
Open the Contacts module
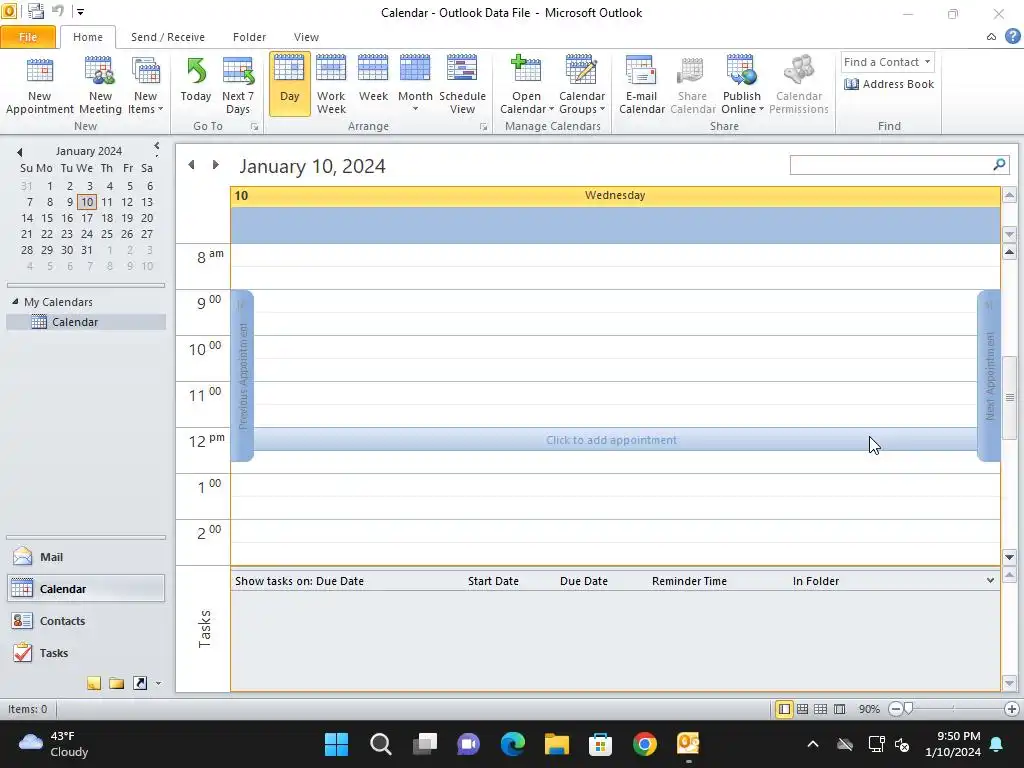86,621
